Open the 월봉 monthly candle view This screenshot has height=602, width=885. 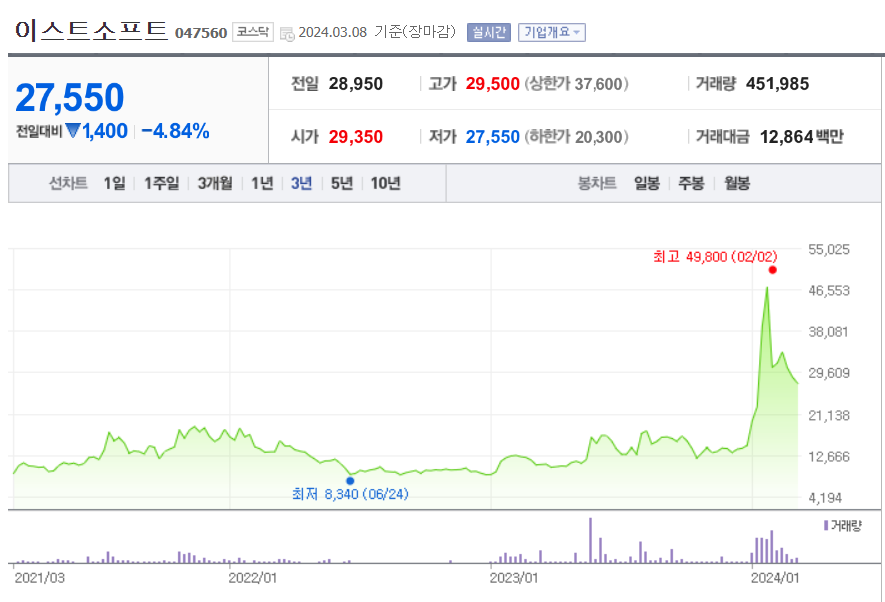pos(735,183)
